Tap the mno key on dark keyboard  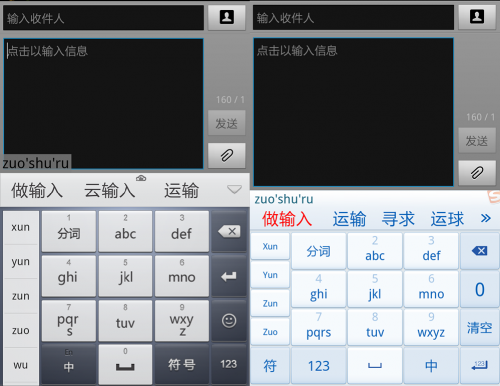pyautogui.click(x=182, y=276)
